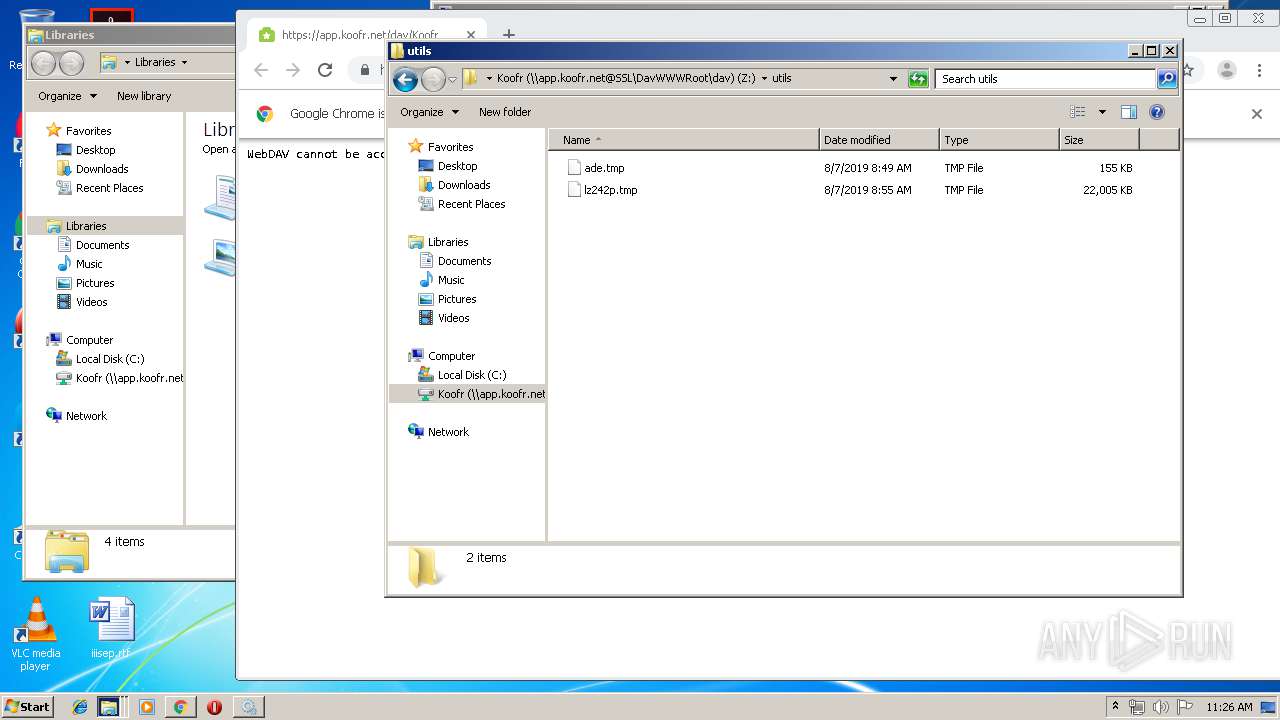
Task: Open a new Chrome tab
Action: [x=508, y=34]
